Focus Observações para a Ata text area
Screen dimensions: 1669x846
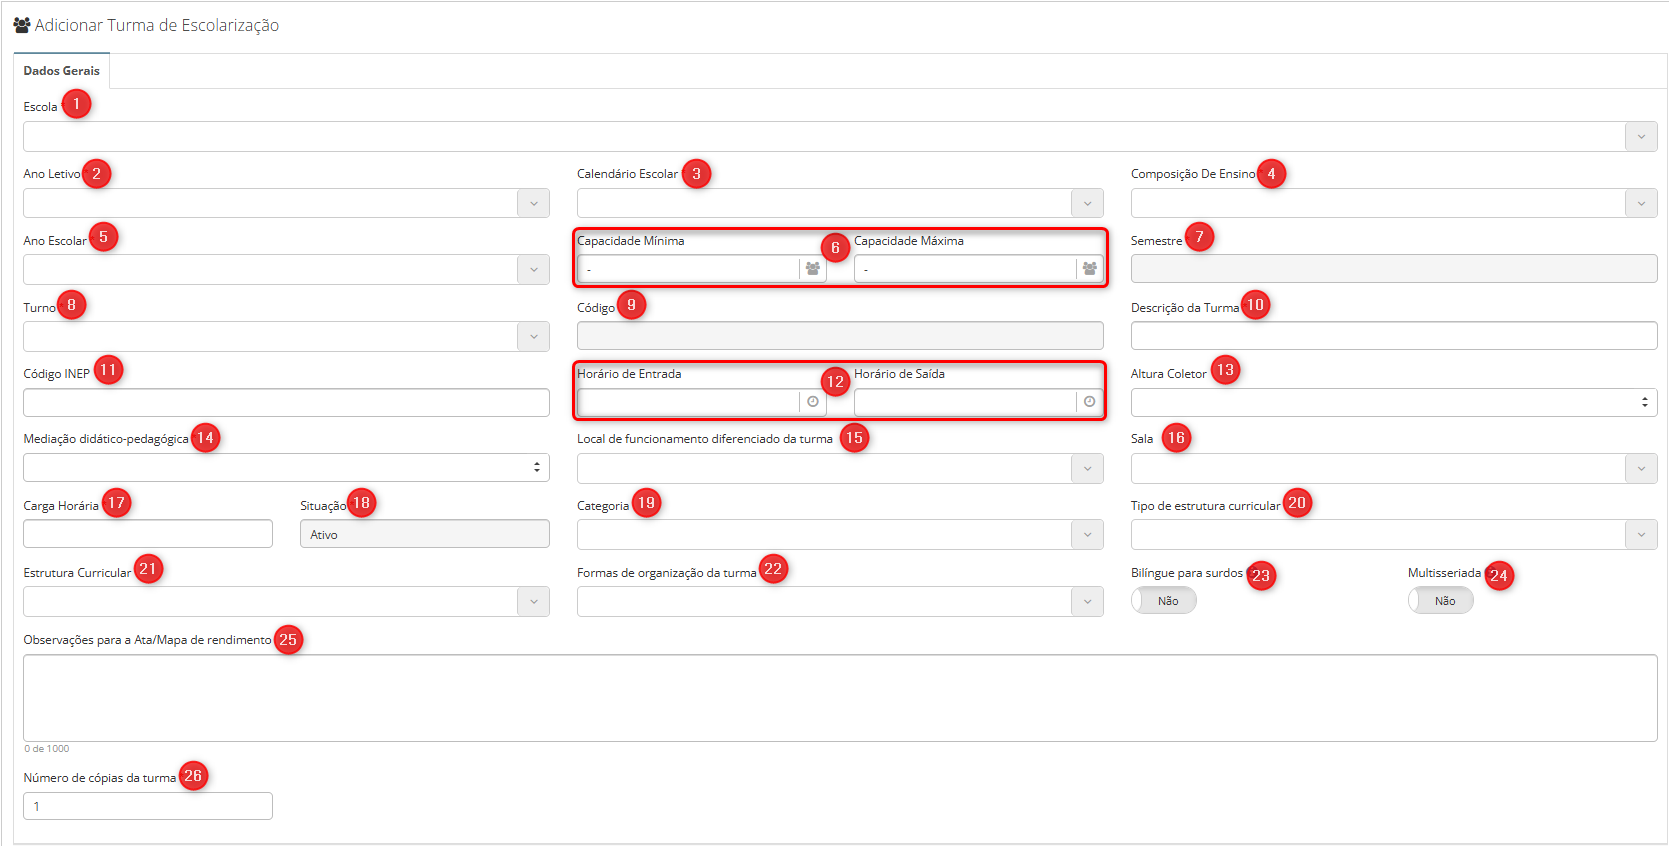click(x=840, y=698)
